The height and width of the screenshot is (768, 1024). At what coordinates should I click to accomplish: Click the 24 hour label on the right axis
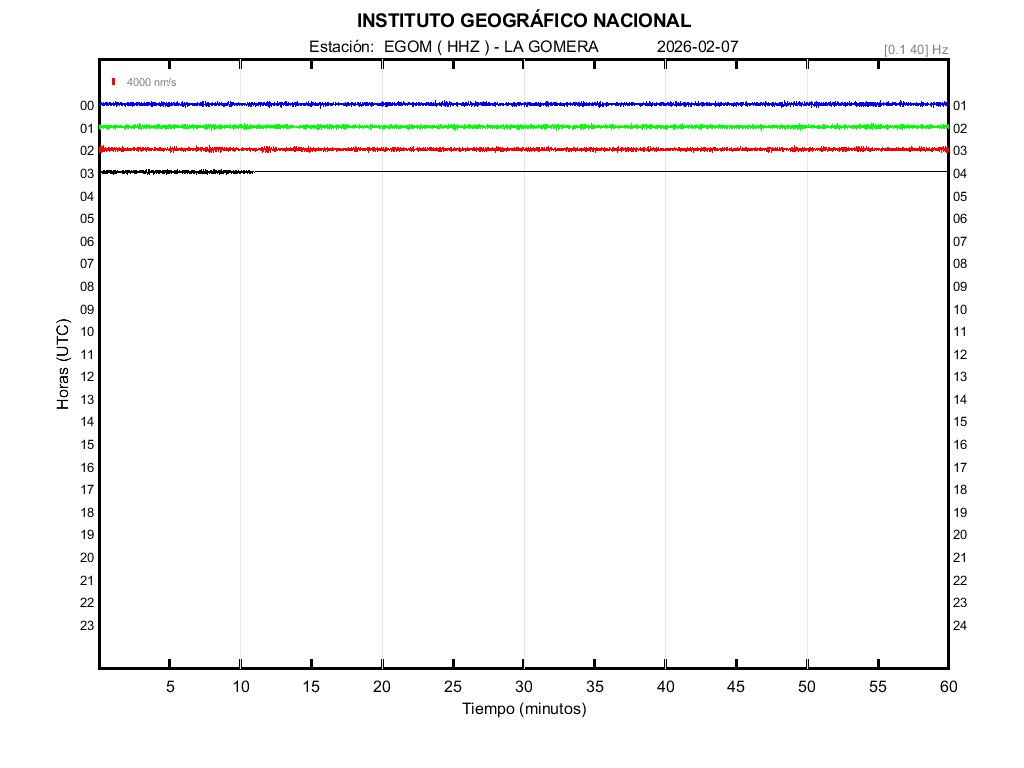point(960,626)
